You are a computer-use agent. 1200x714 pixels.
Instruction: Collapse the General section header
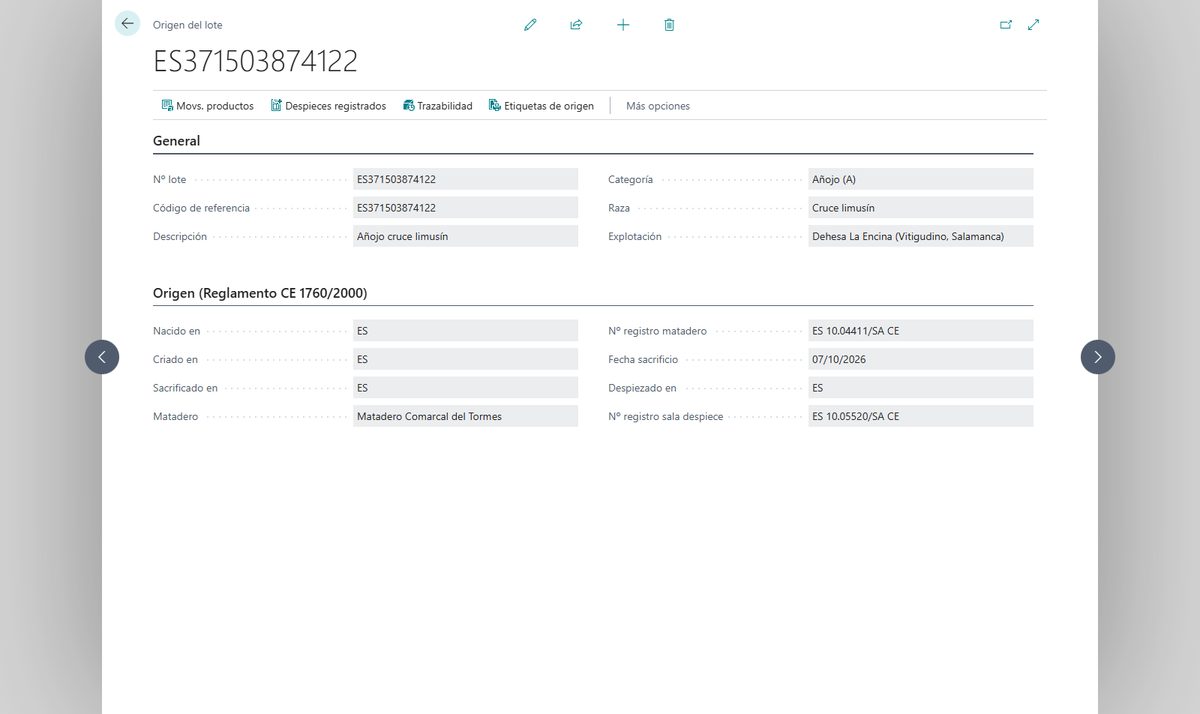(x=177, y=141)
